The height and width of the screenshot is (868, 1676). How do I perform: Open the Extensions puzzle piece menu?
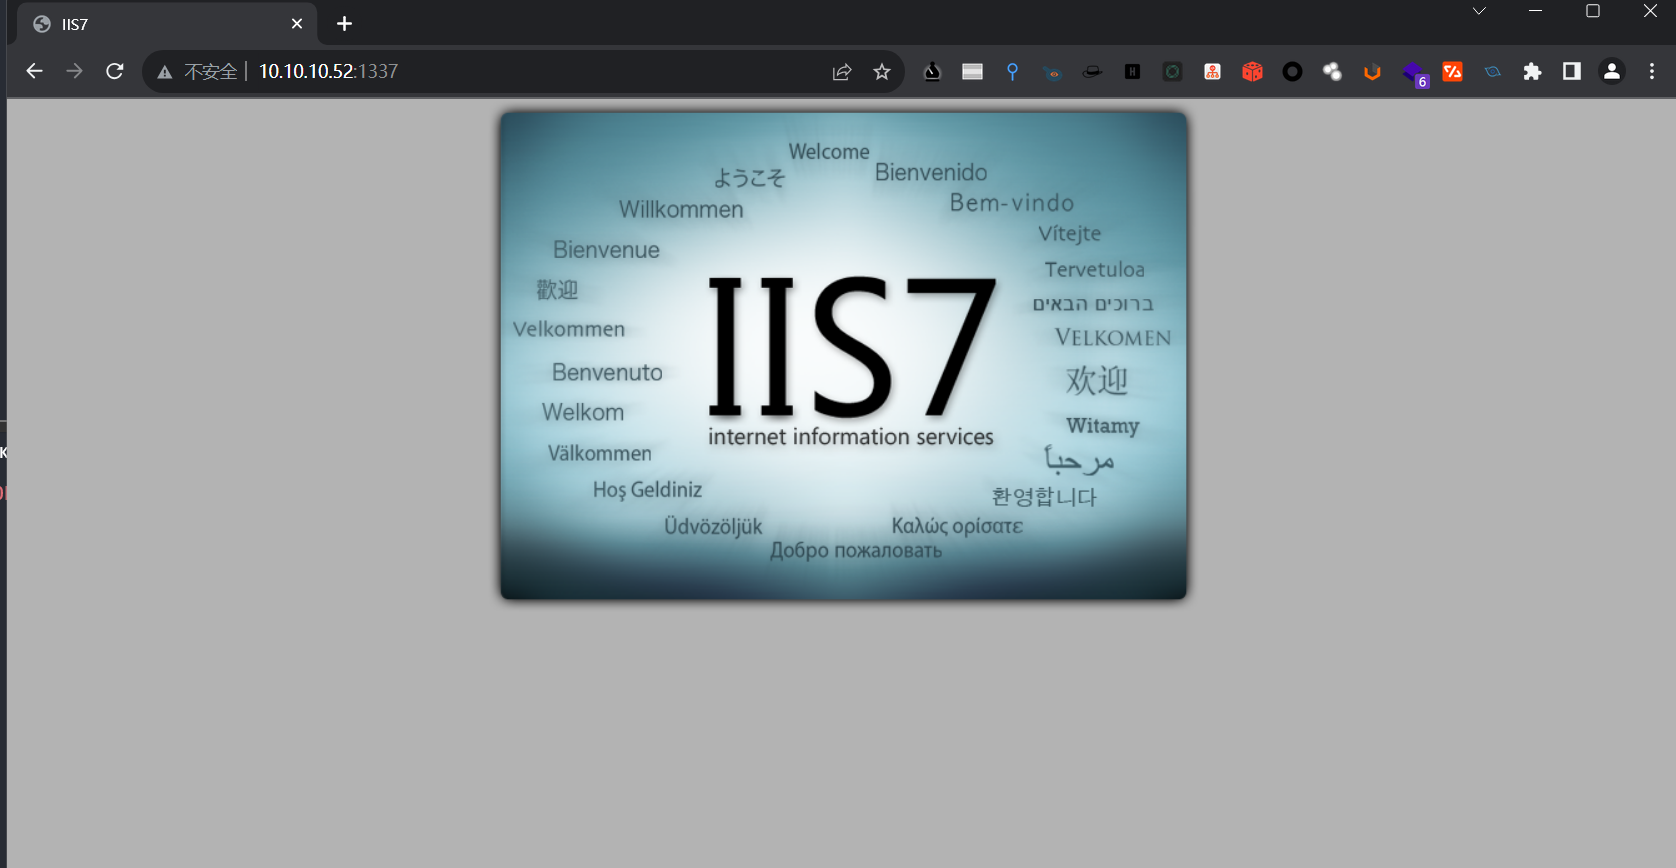pos(1532,72)
